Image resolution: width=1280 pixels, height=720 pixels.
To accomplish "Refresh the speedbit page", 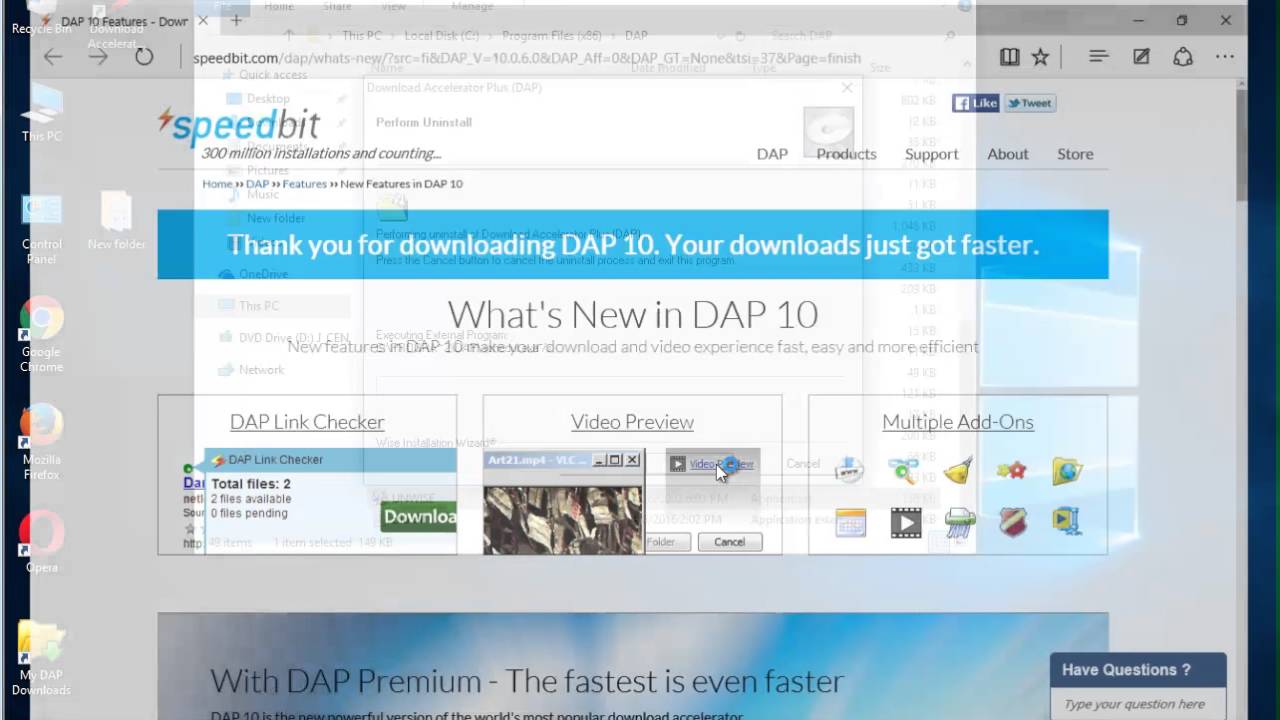I will pyautogui.click(x=144, y=57).
